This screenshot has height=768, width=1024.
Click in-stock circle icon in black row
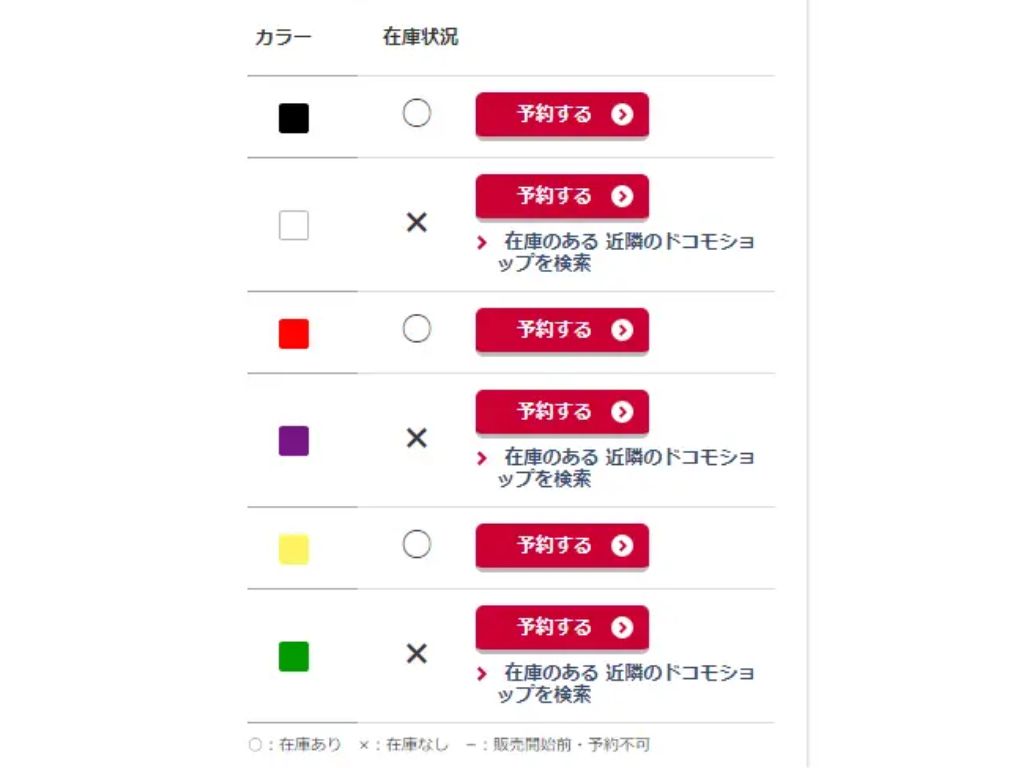pos(417,113)
